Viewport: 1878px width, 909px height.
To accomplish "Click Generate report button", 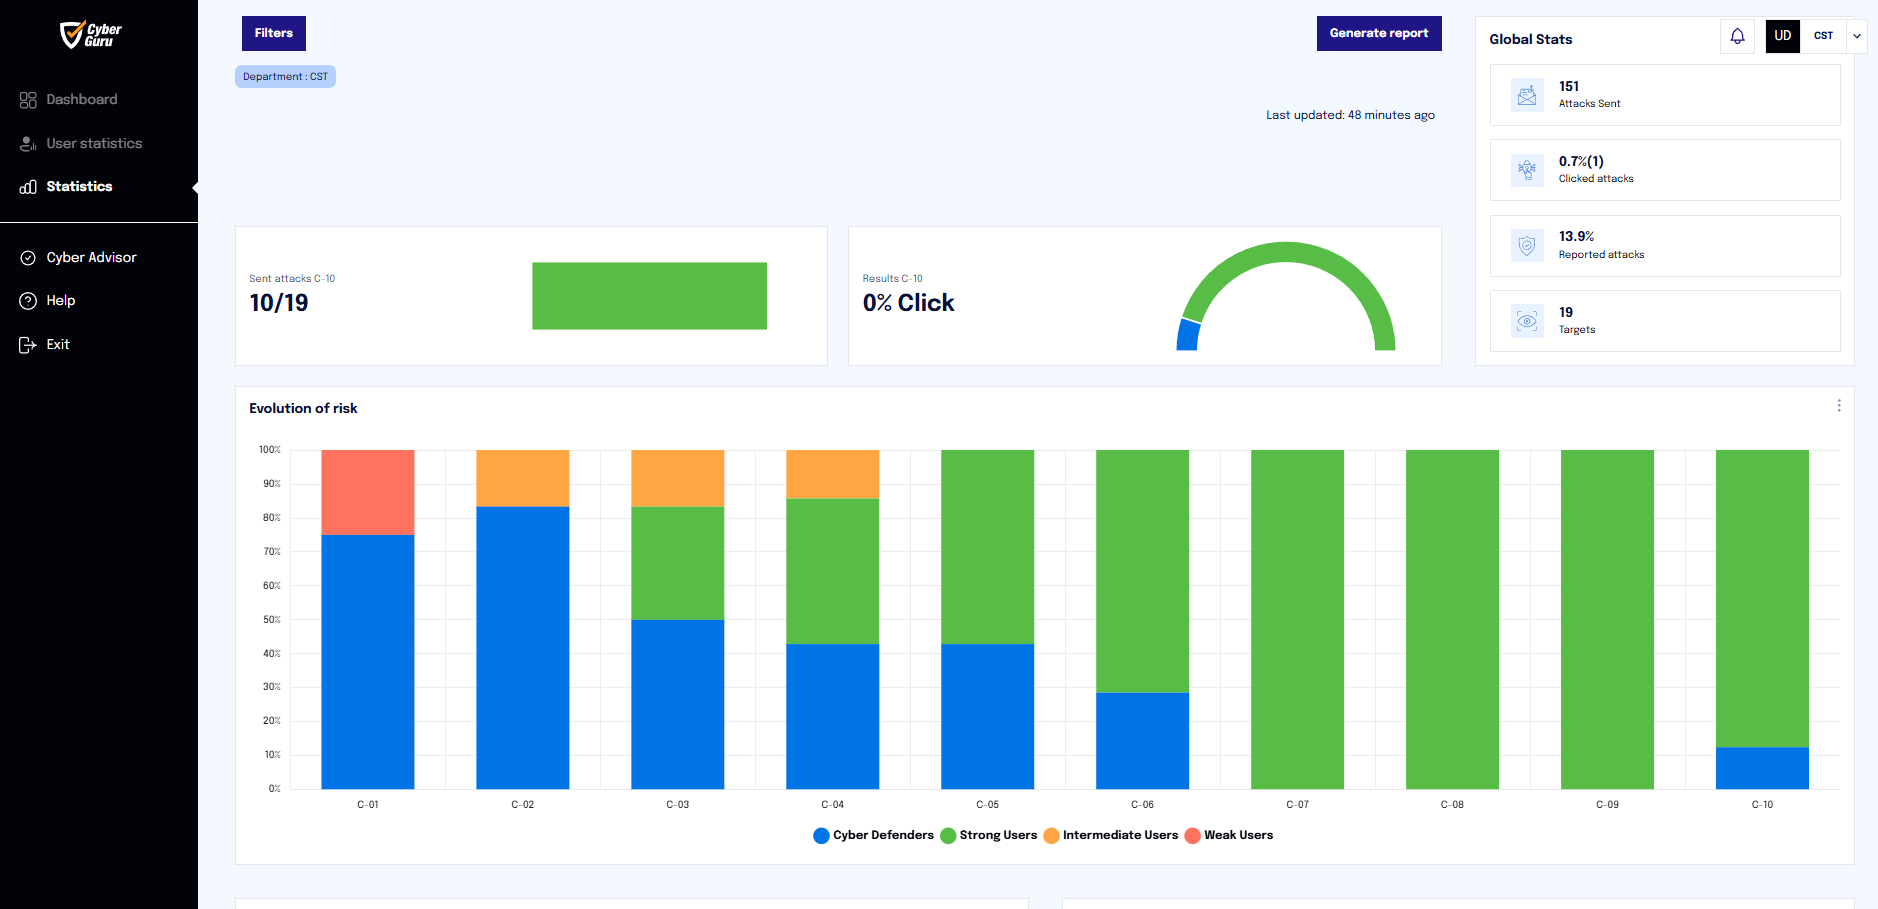I will (x=1379, y=34).
